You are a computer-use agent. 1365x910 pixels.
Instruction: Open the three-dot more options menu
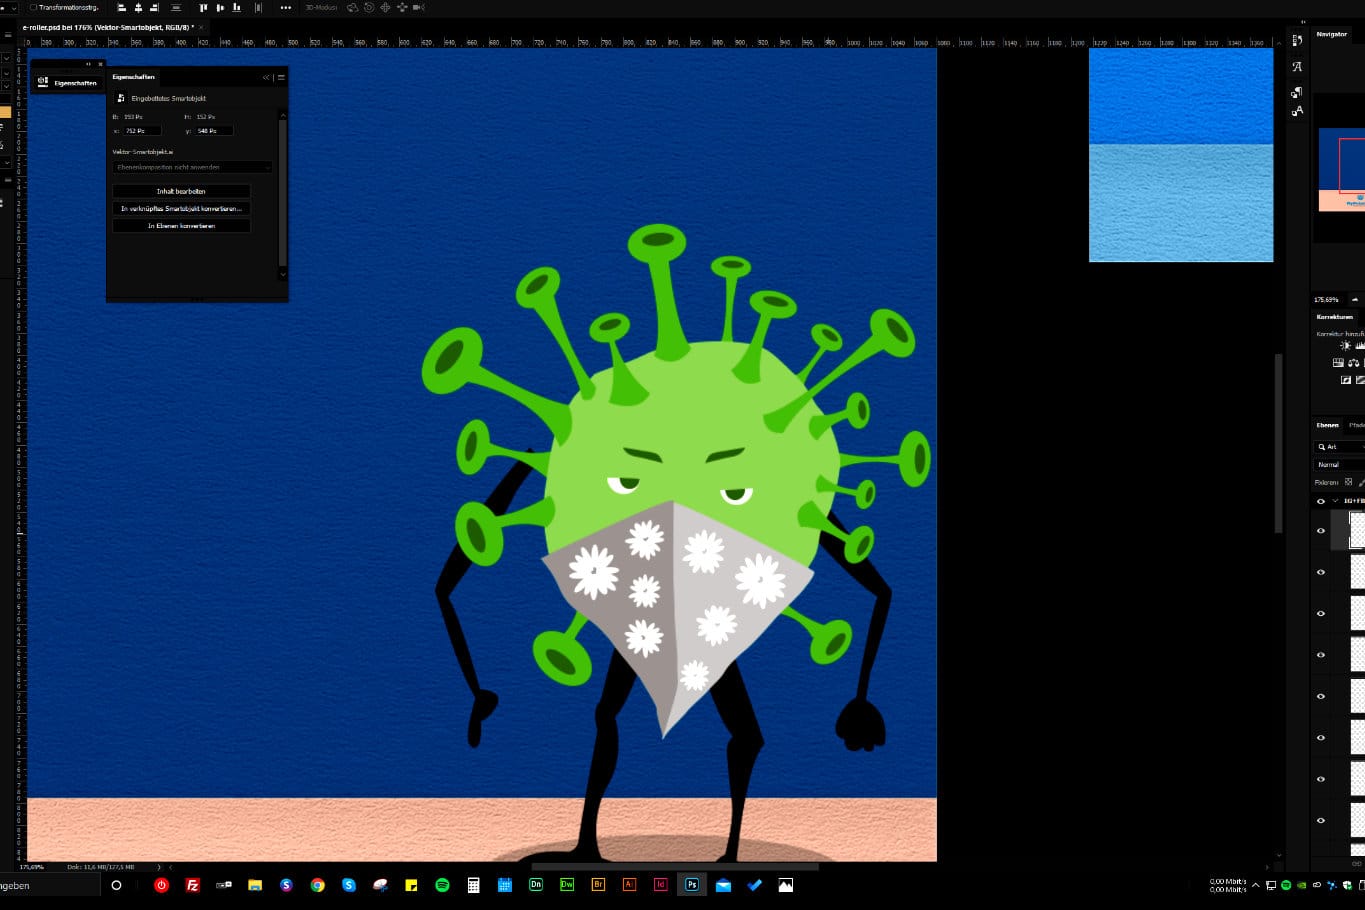pos(286,7)
